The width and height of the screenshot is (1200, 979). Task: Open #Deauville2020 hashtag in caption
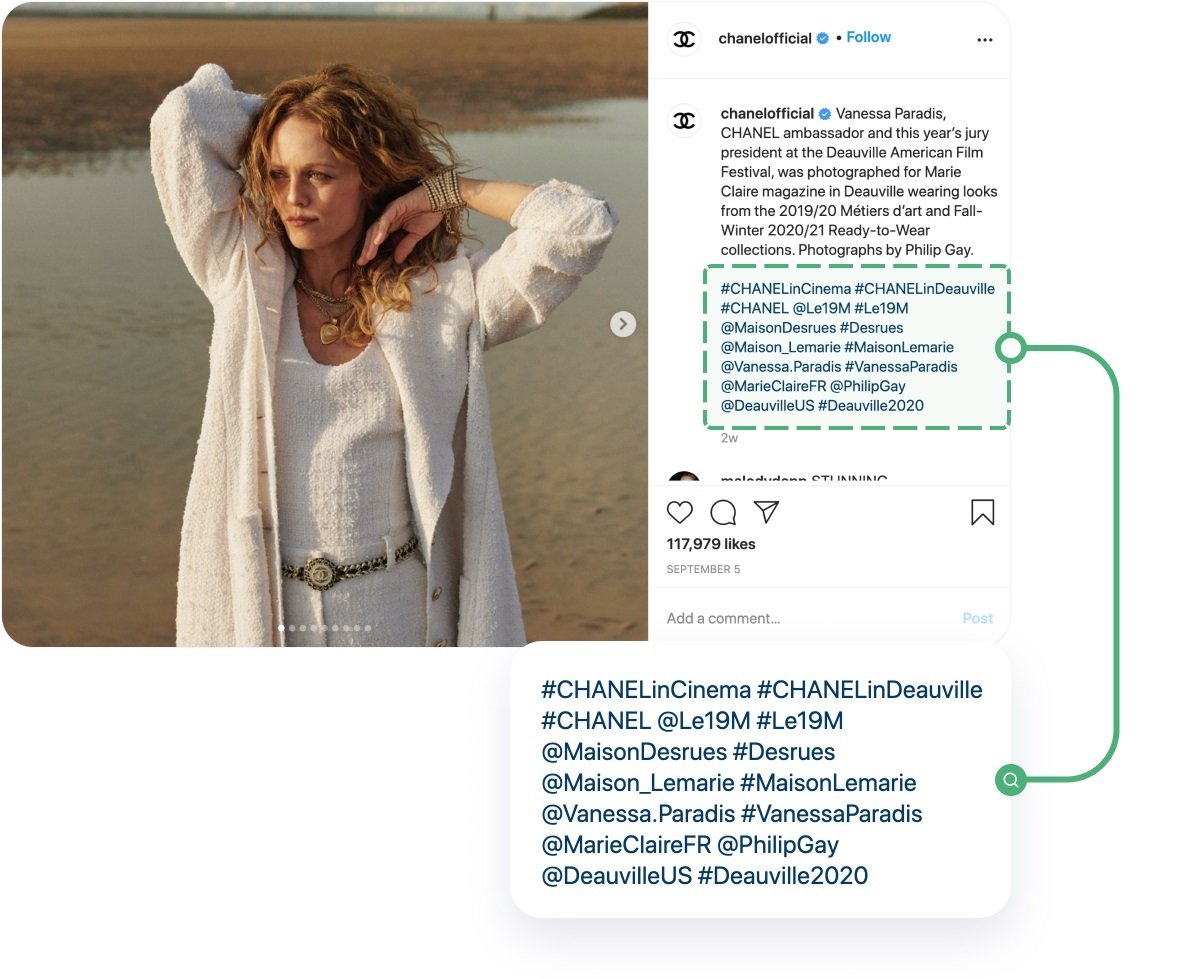pyautogui.click(x=871, y=406)
